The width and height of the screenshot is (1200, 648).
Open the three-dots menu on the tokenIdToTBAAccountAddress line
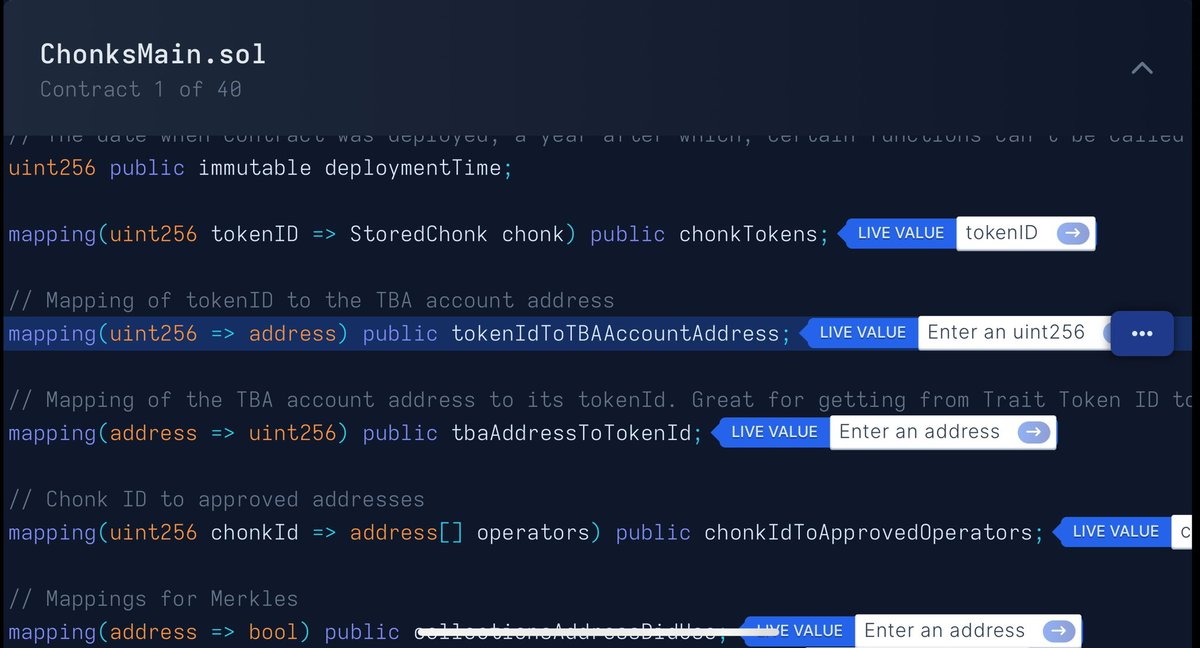point(1142,333)
